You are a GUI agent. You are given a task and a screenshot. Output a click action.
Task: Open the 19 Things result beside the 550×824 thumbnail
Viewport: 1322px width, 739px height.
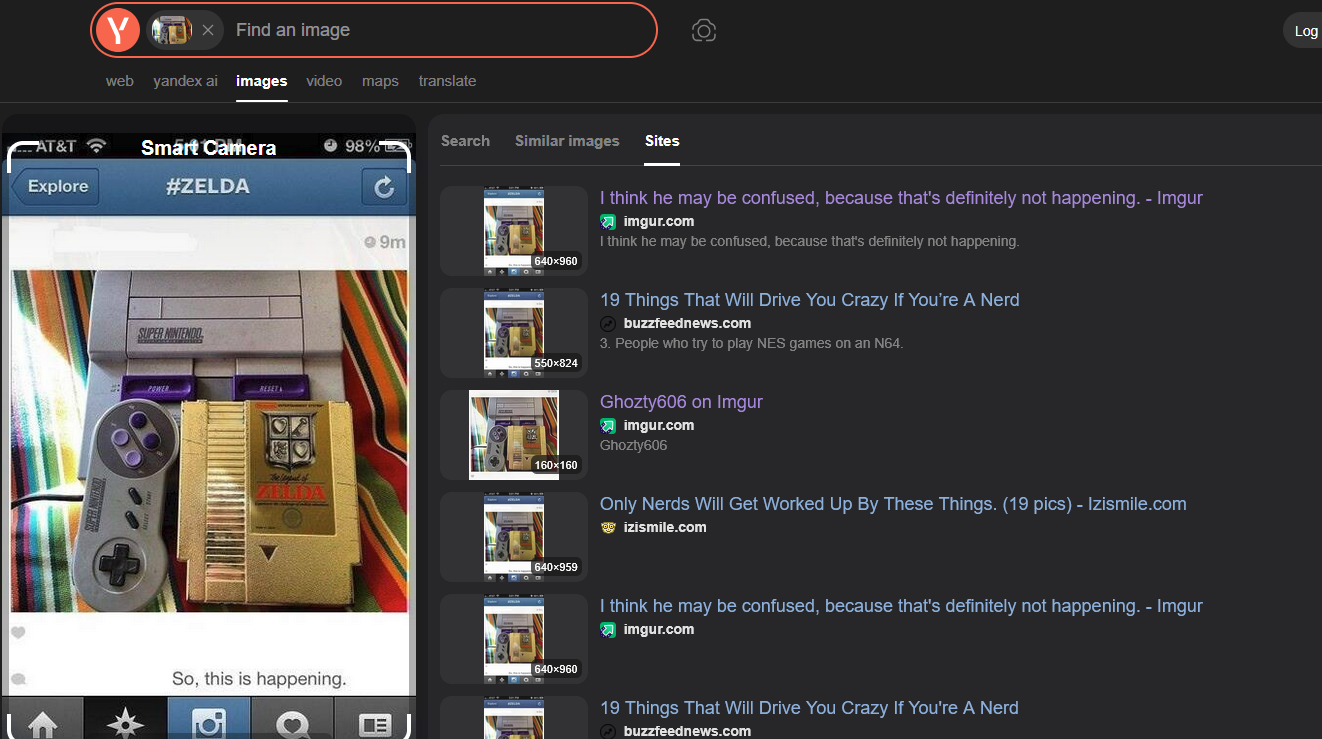click(810, 300)
